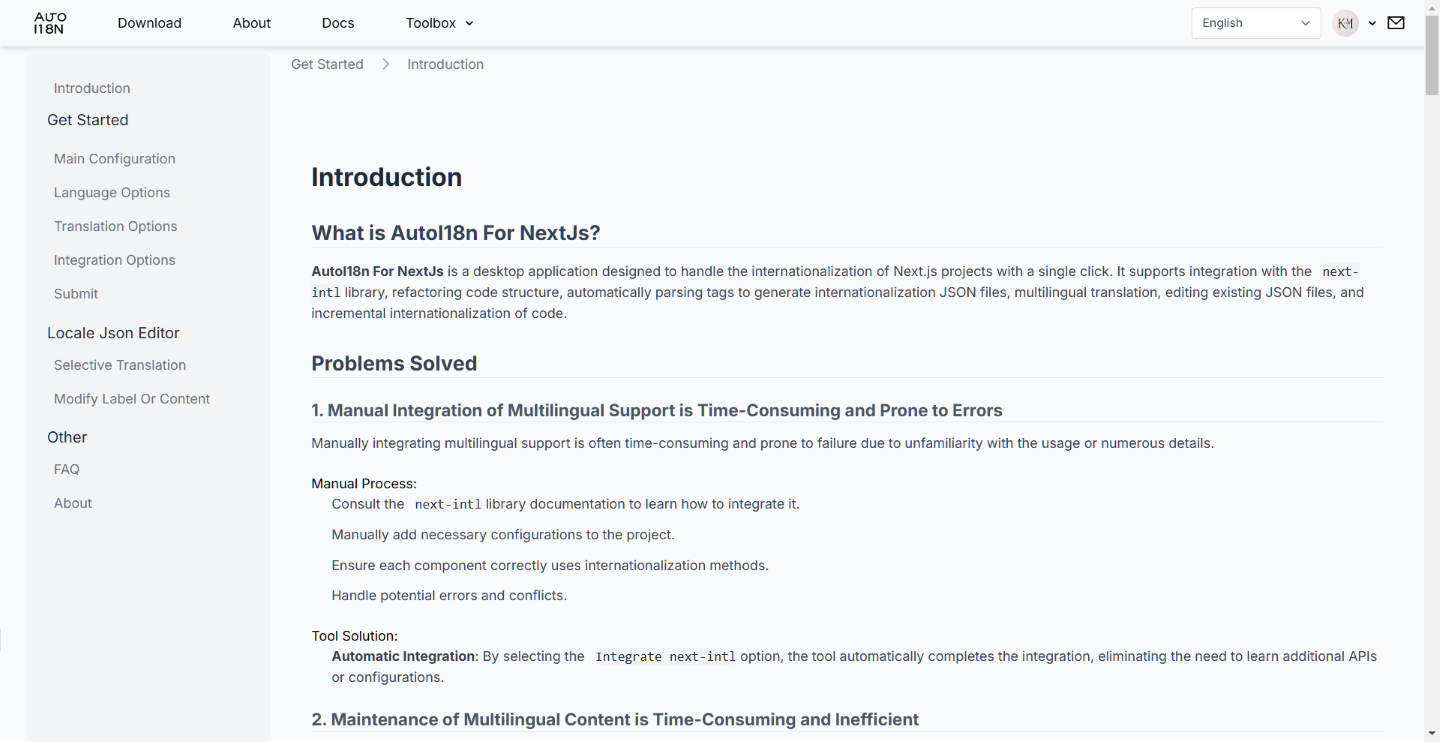Click the breadcrumb separator chevron
This screenshot has height=742, width=1440.
[385, 64]
